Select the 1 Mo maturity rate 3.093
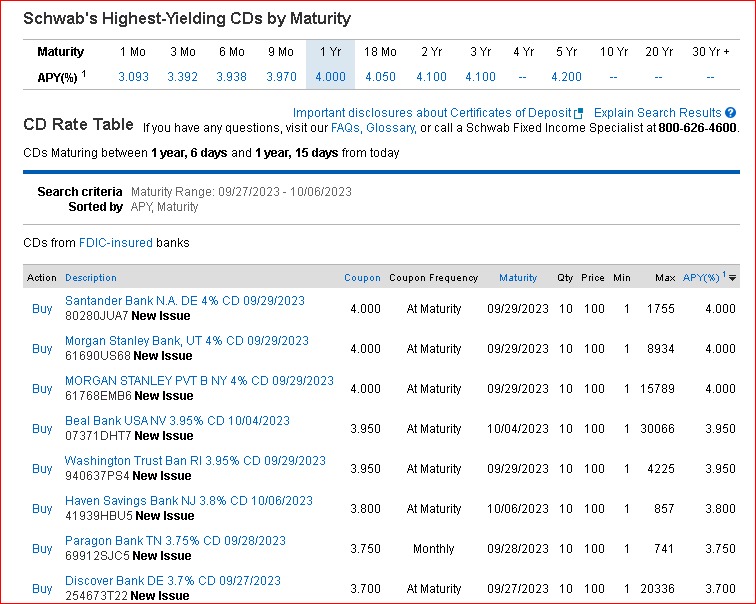This screenshot has height=604, width=756. click(x=133, y=77)
